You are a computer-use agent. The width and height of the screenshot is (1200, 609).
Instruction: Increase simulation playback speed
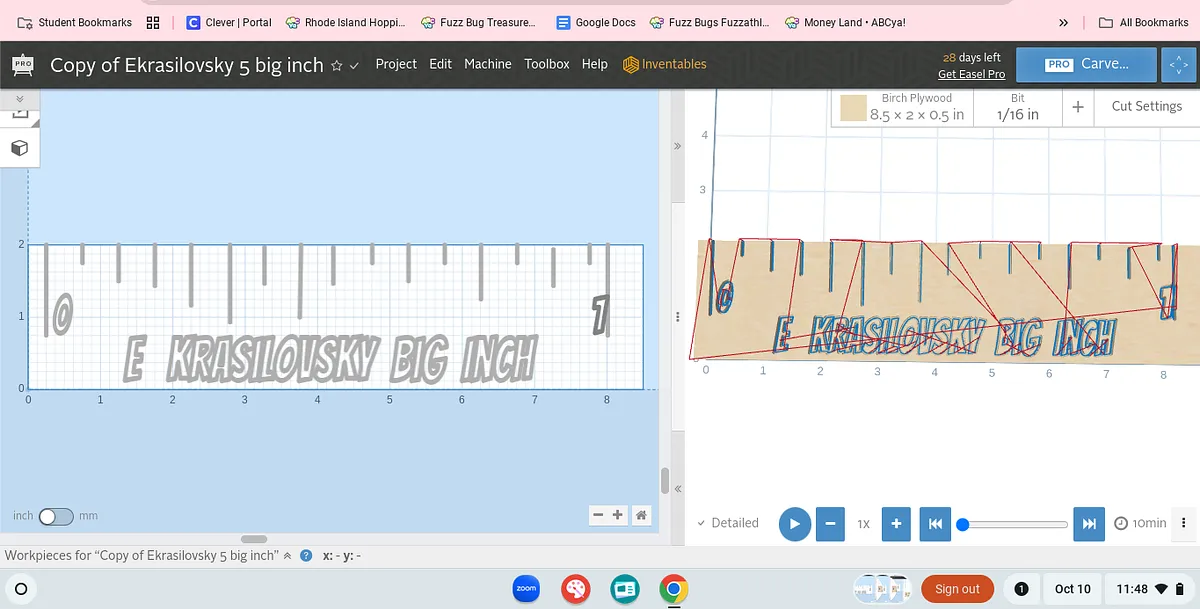[896, 523]
